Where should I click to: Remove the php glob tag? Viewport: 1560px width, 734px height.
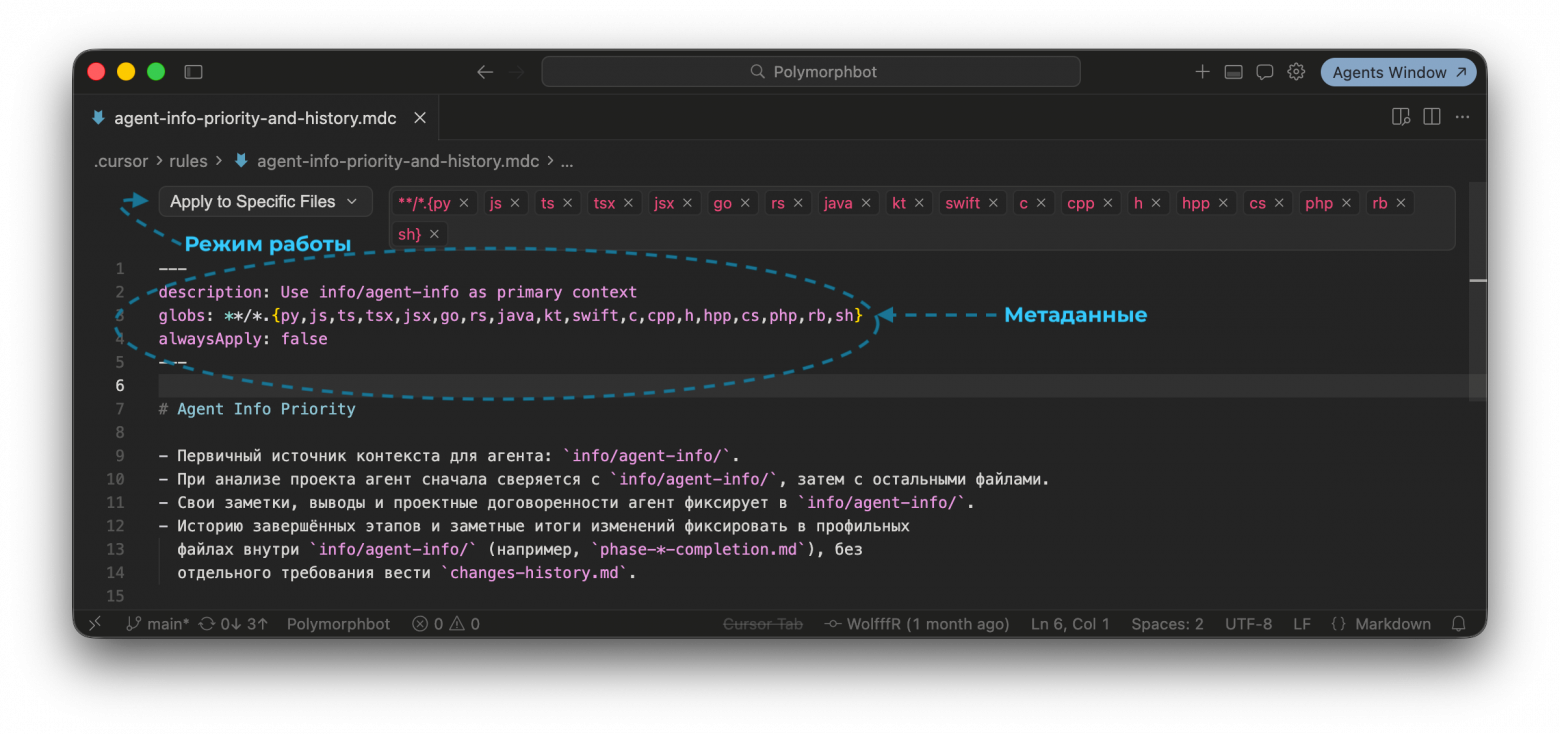tap(1346, 203)
